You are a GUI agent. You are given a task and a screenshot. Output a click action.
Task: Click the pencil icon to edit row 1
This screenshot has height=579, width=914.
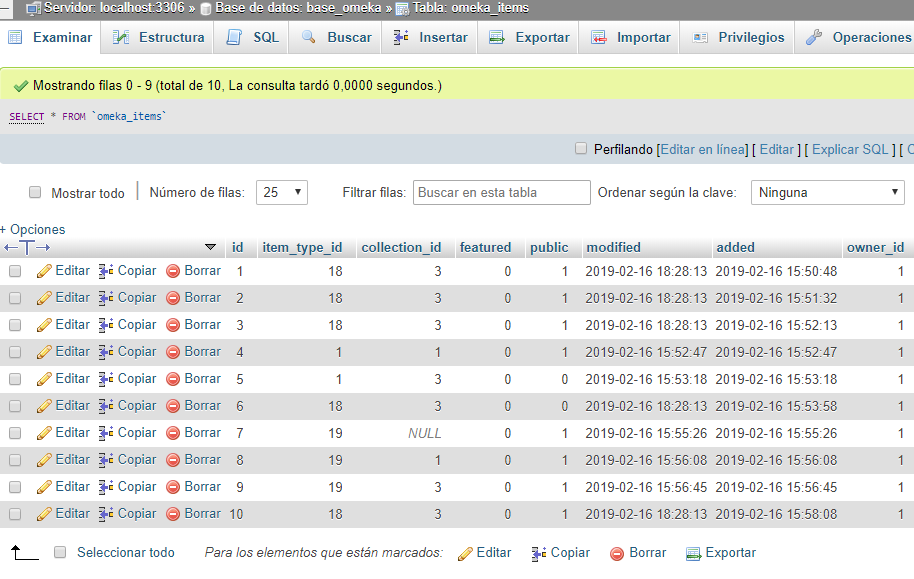(x=45, y=270)
